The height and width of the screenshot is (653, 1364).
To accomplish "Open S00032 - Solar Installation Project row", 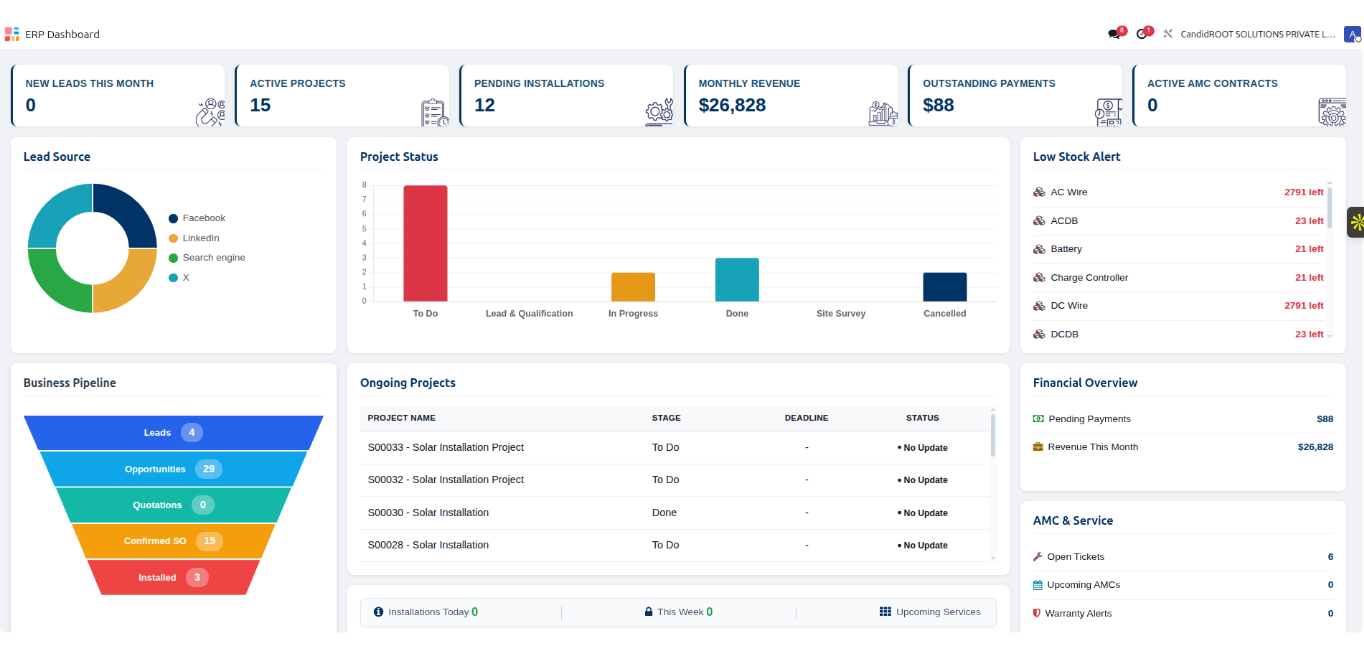I will point(675,480).
